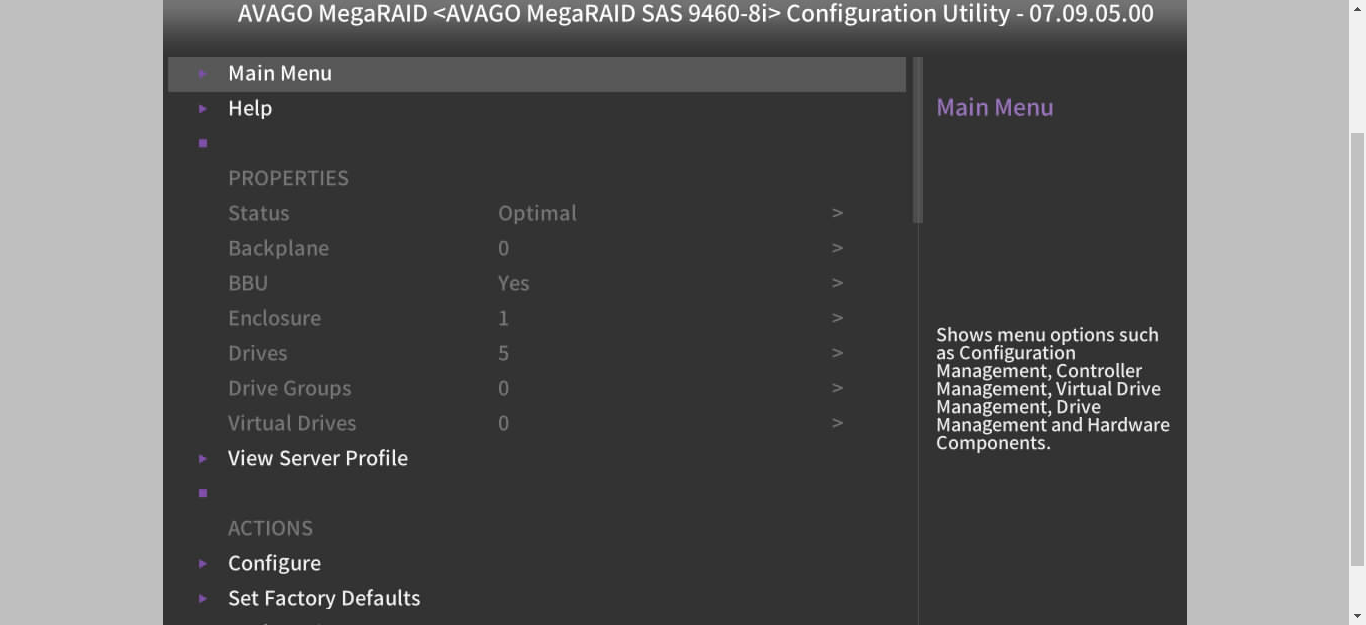This screenshot has height=625, width=1366.
Task: Expand the Enclosure row chevron
Action: click(838, 318)
